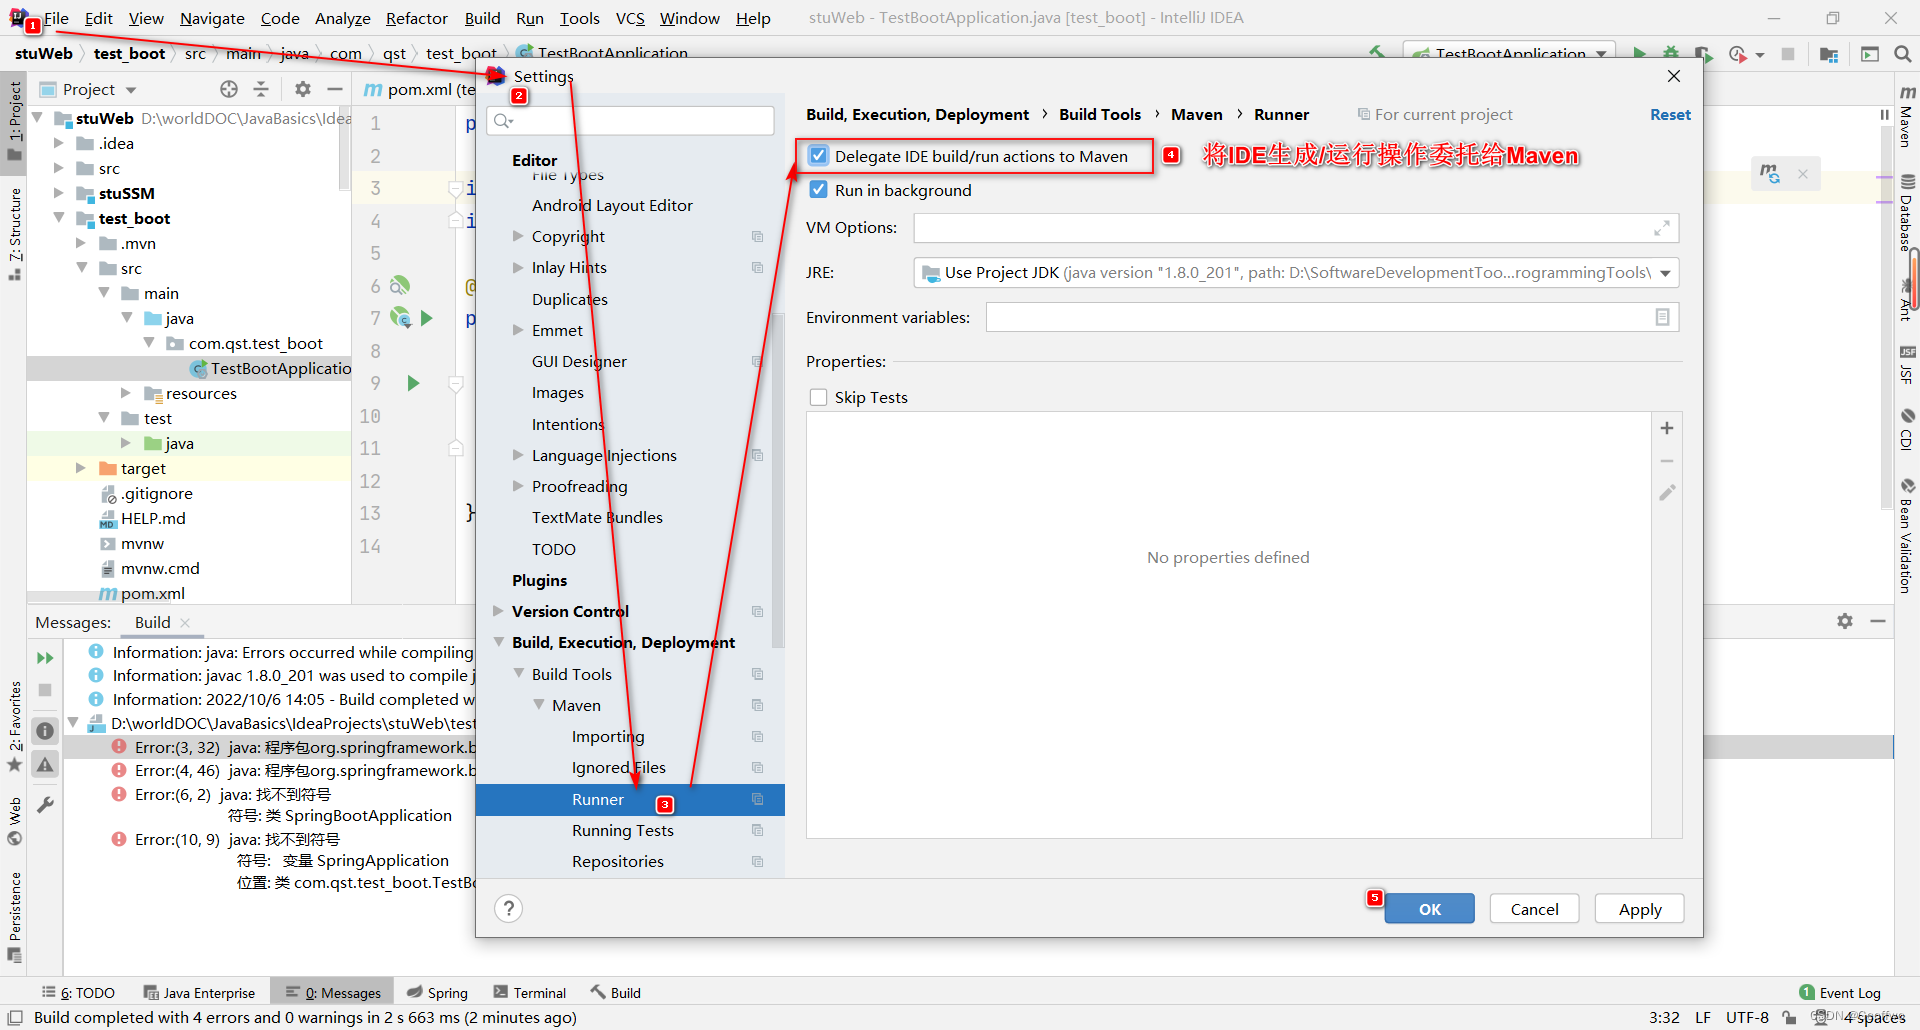This screenshot has width=1920, height=1030.
Task: Click the run gutter icon on line 9
Action: click(413, 383)
